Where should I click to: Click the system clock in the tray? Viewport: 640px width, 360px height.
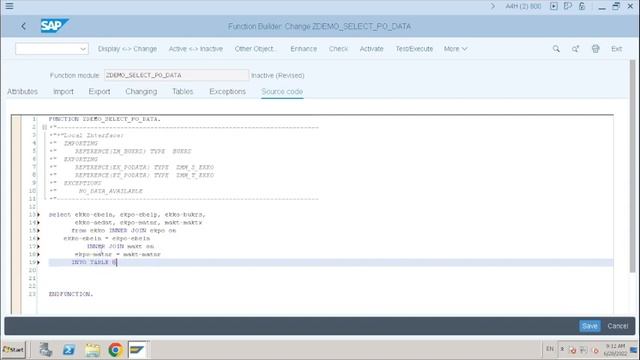pos(615,350)
